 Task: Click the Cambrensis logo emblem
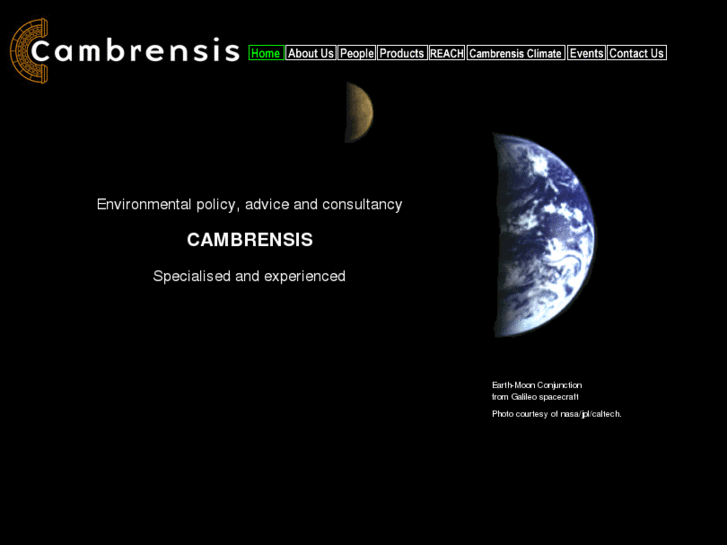click(29, 51)
